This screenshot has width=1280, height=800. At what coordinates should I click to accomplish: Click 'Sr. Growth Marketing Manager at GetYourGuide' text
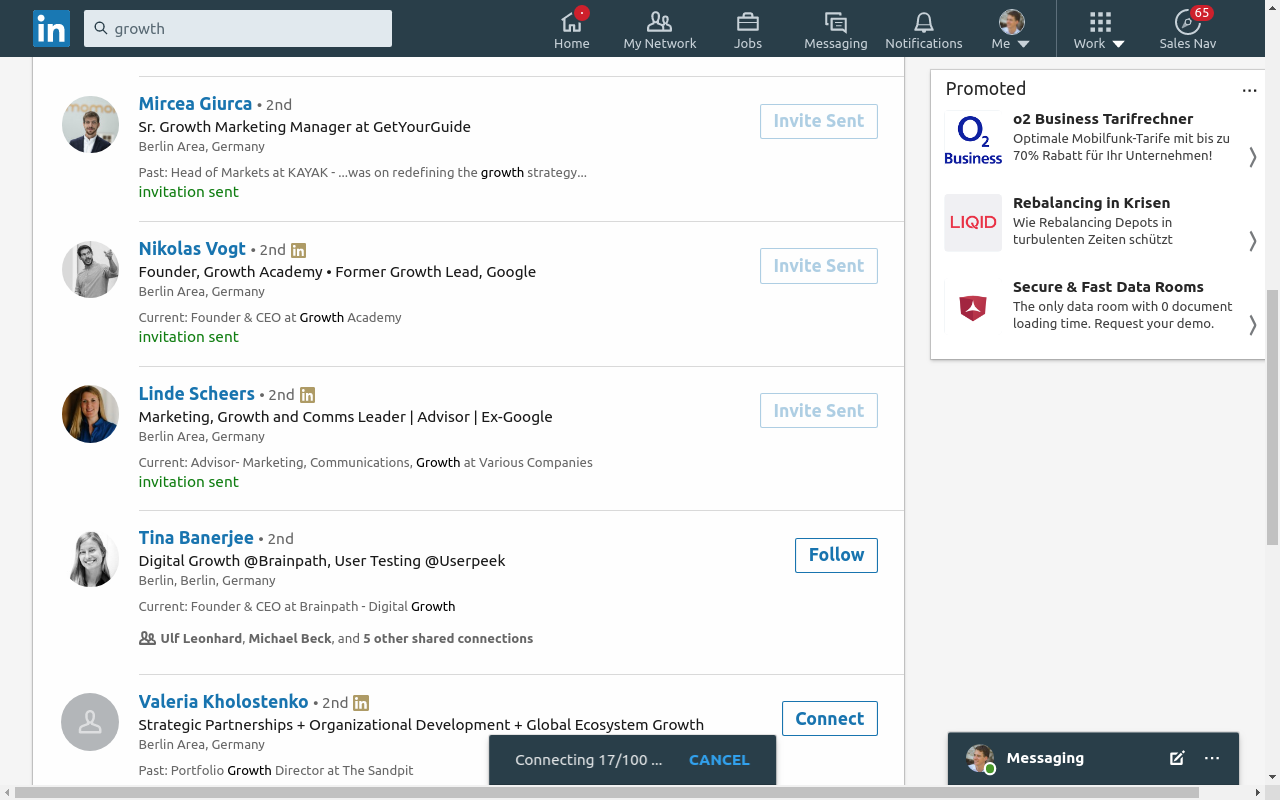coord(304,127)
